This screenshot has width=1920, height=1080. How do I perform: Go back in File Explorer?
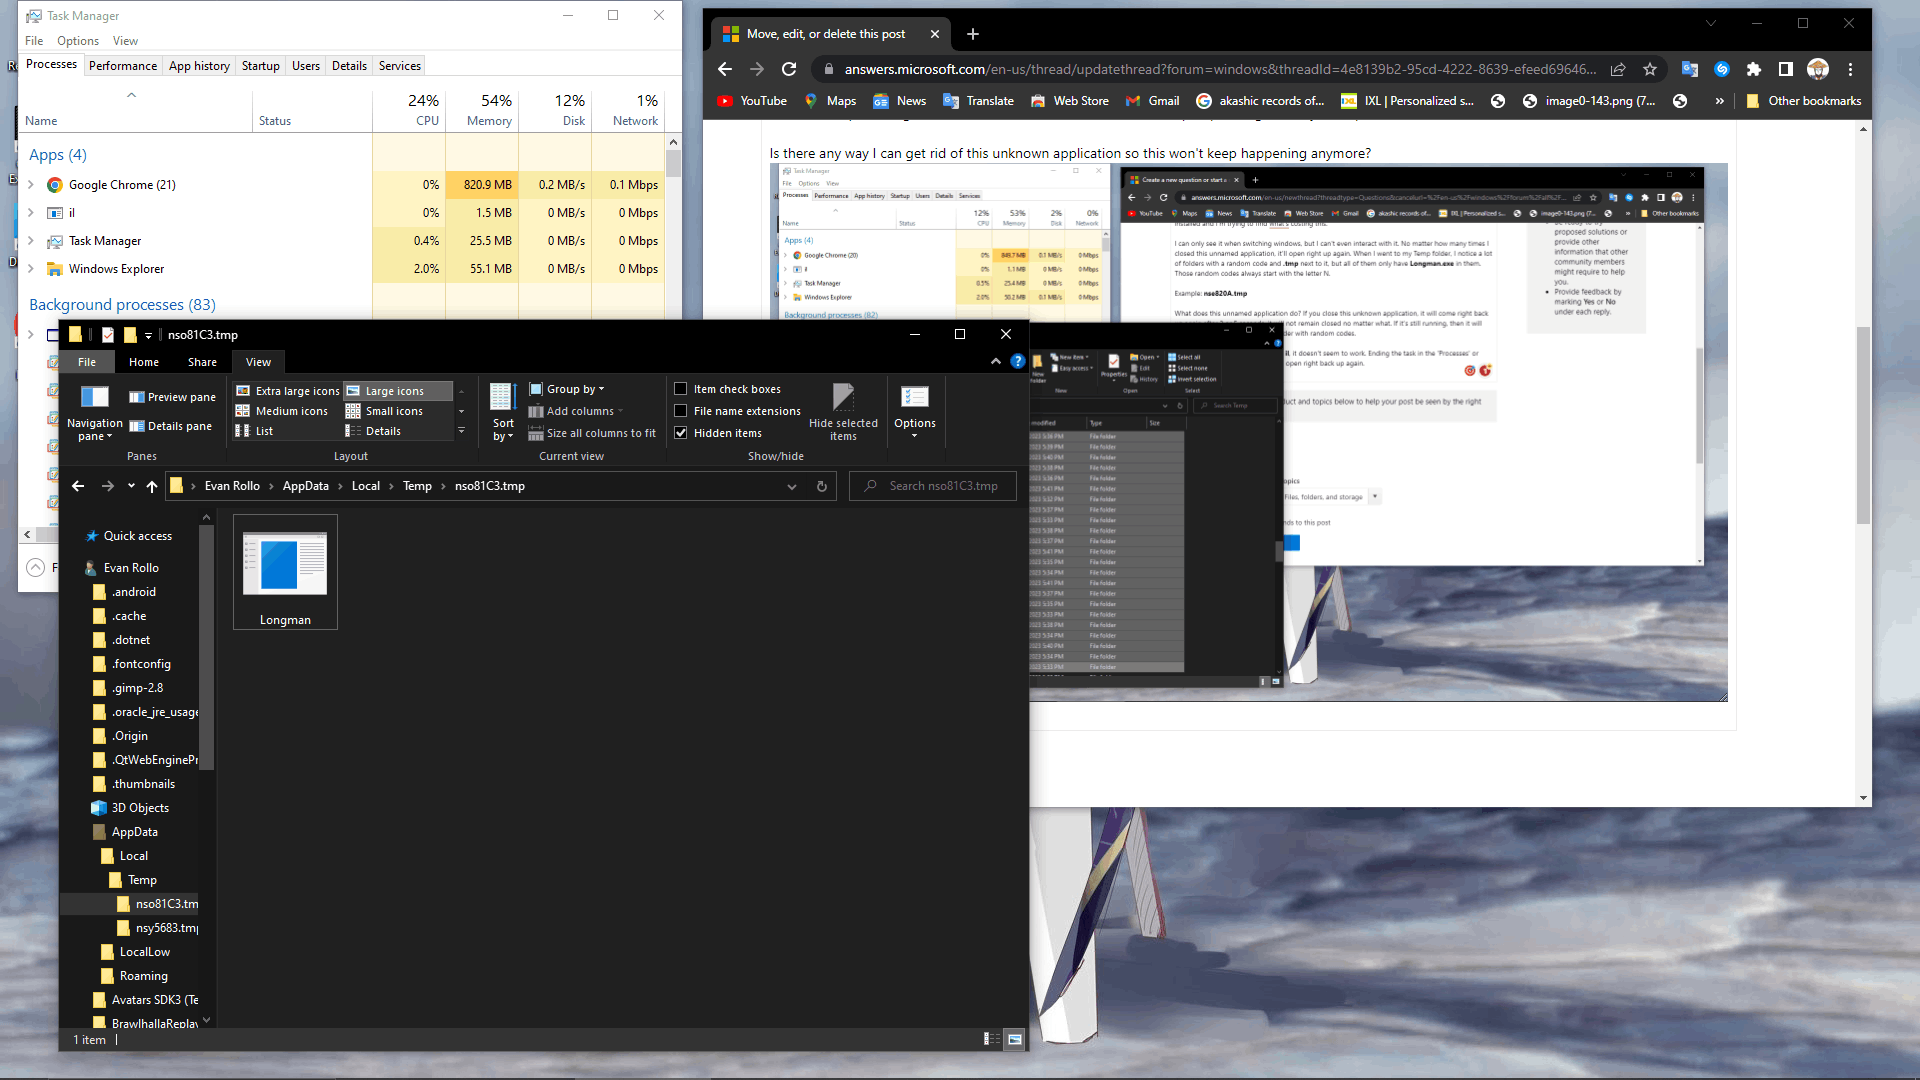tap(78, 486)
